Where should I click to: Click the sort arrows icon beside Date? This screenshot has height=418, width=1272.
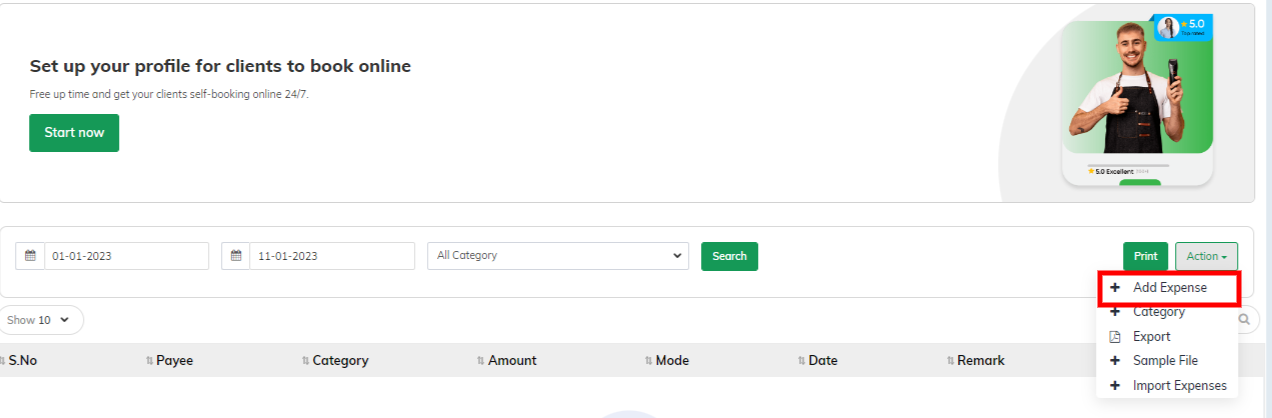tap(802, 360)
